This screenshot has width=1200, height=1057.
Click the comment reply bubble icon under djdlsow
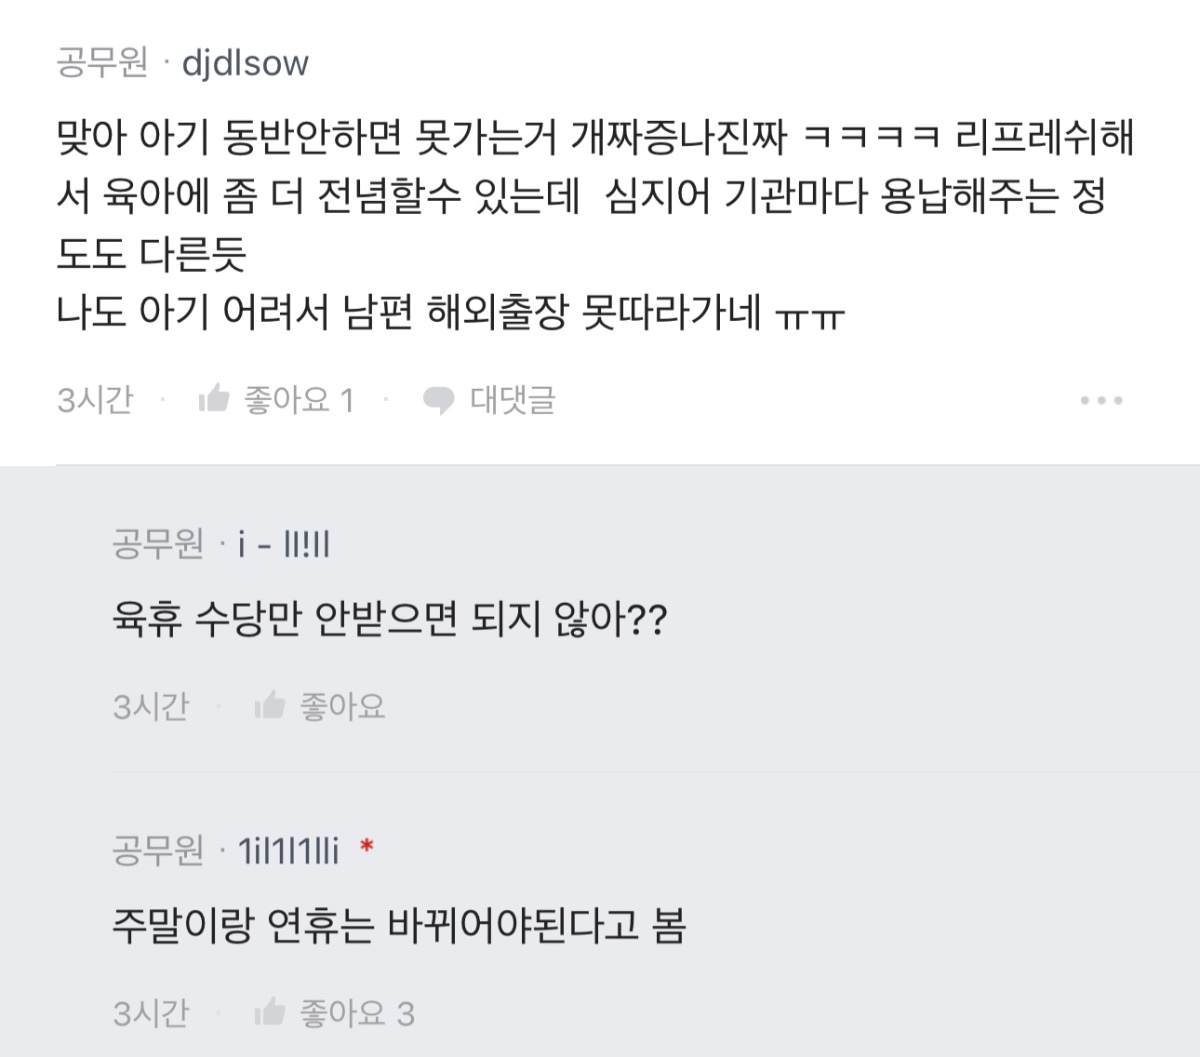coord(439,399)
